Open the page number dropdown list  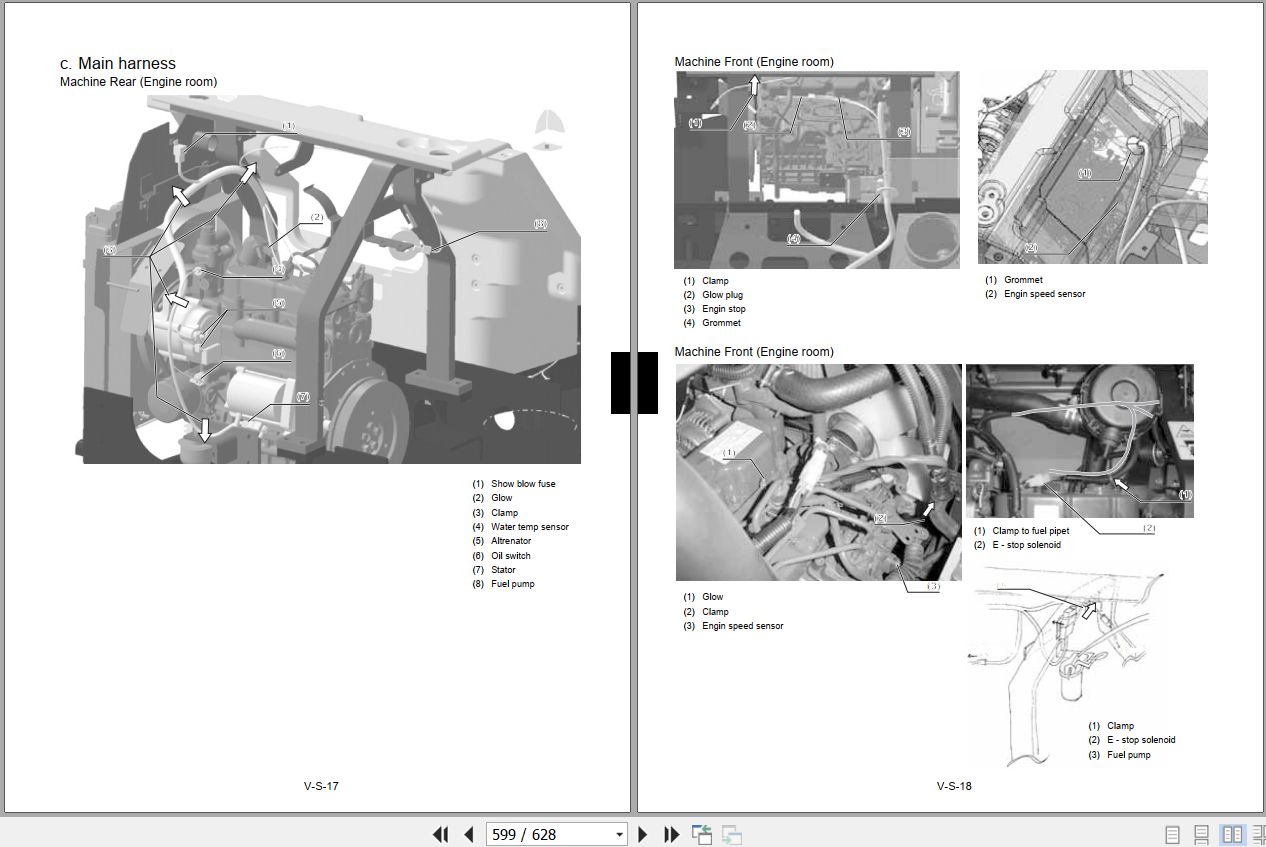coord(617,834)
